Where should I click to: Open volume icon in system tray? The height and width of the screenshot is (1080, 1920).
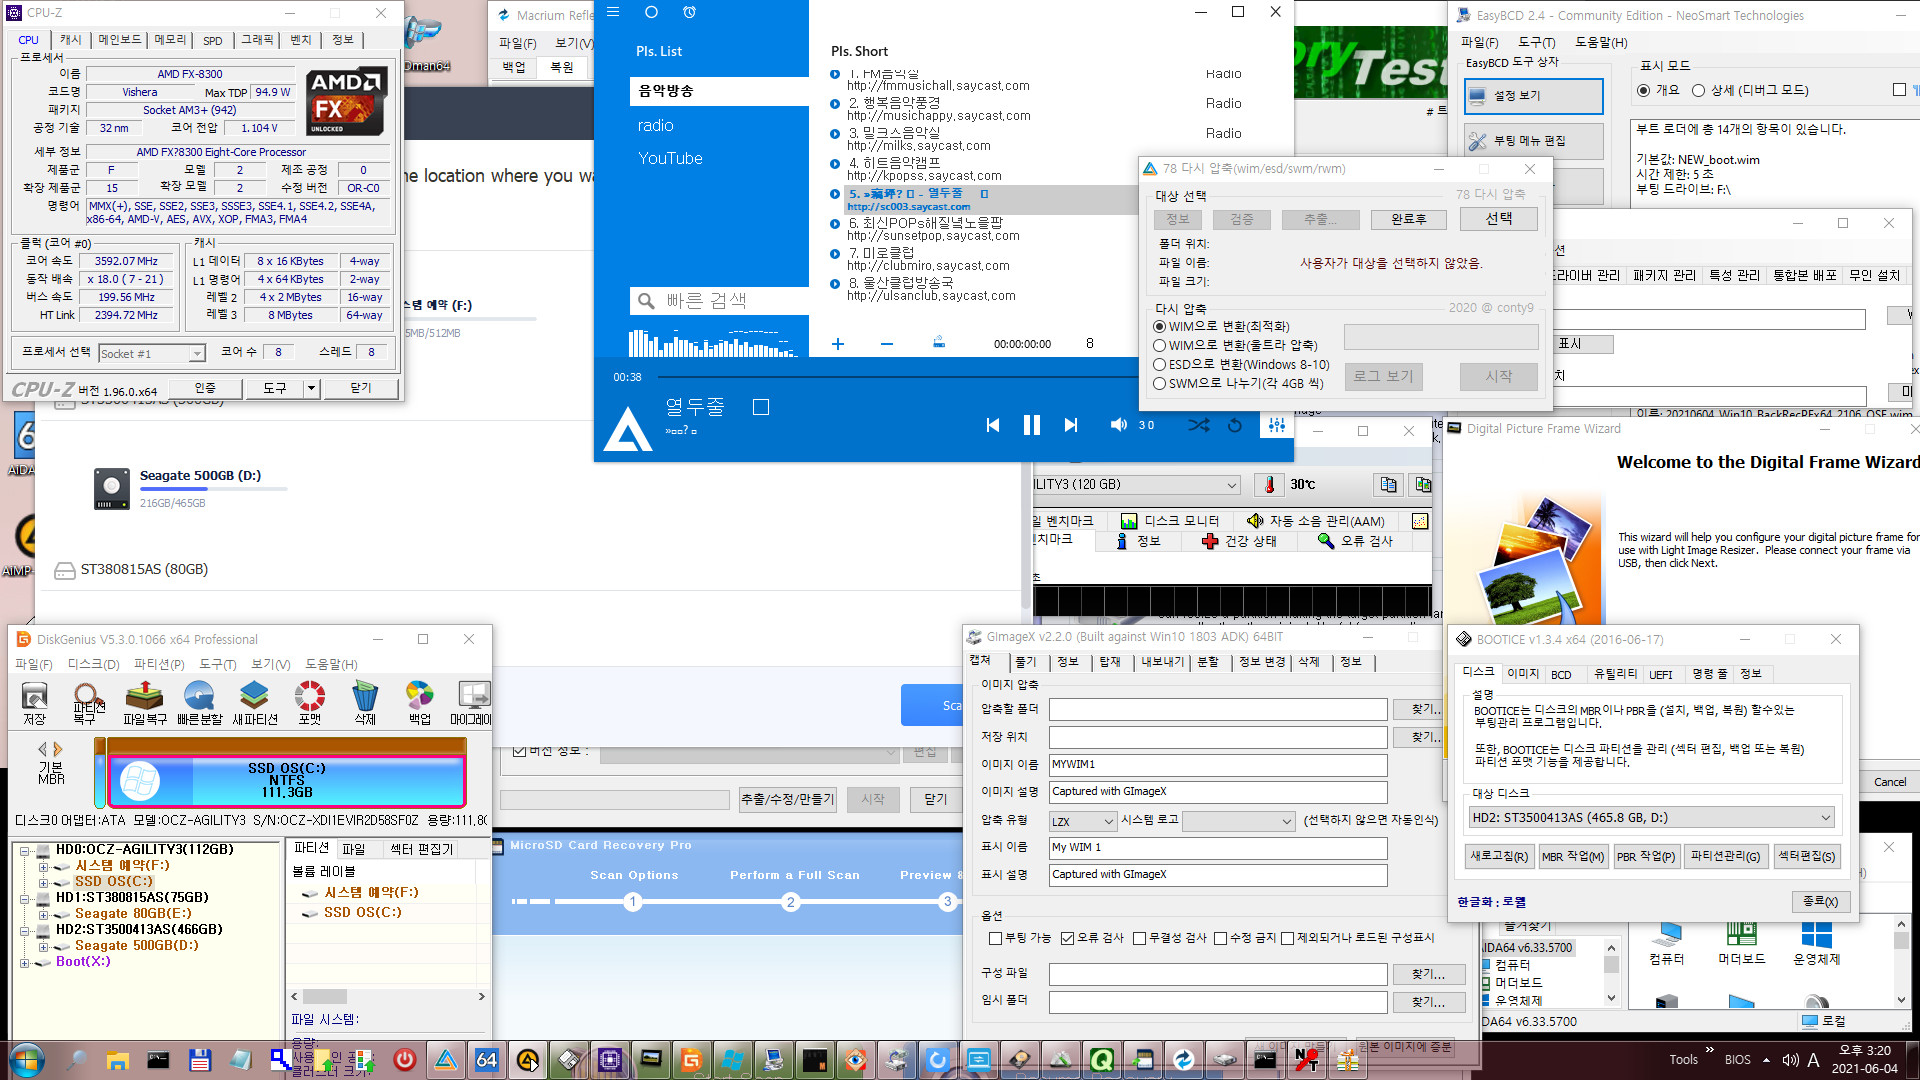click(x=1790, y=1060)
